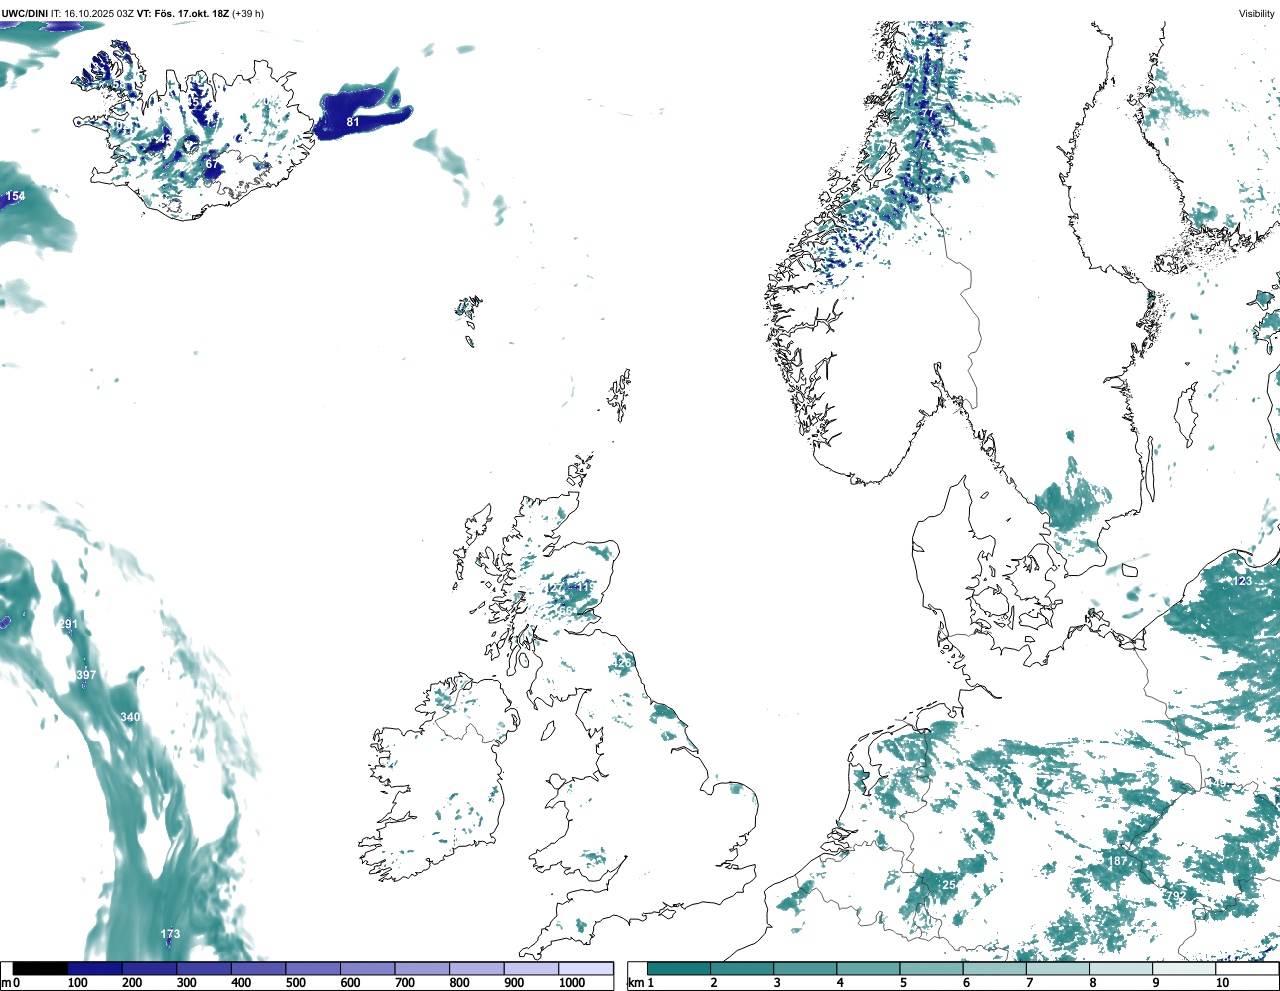Image resolution: width=1280 pixels, height=991 pixels.
Task: Click the '8' tick on the km scale
Action: coord(1093,983)
